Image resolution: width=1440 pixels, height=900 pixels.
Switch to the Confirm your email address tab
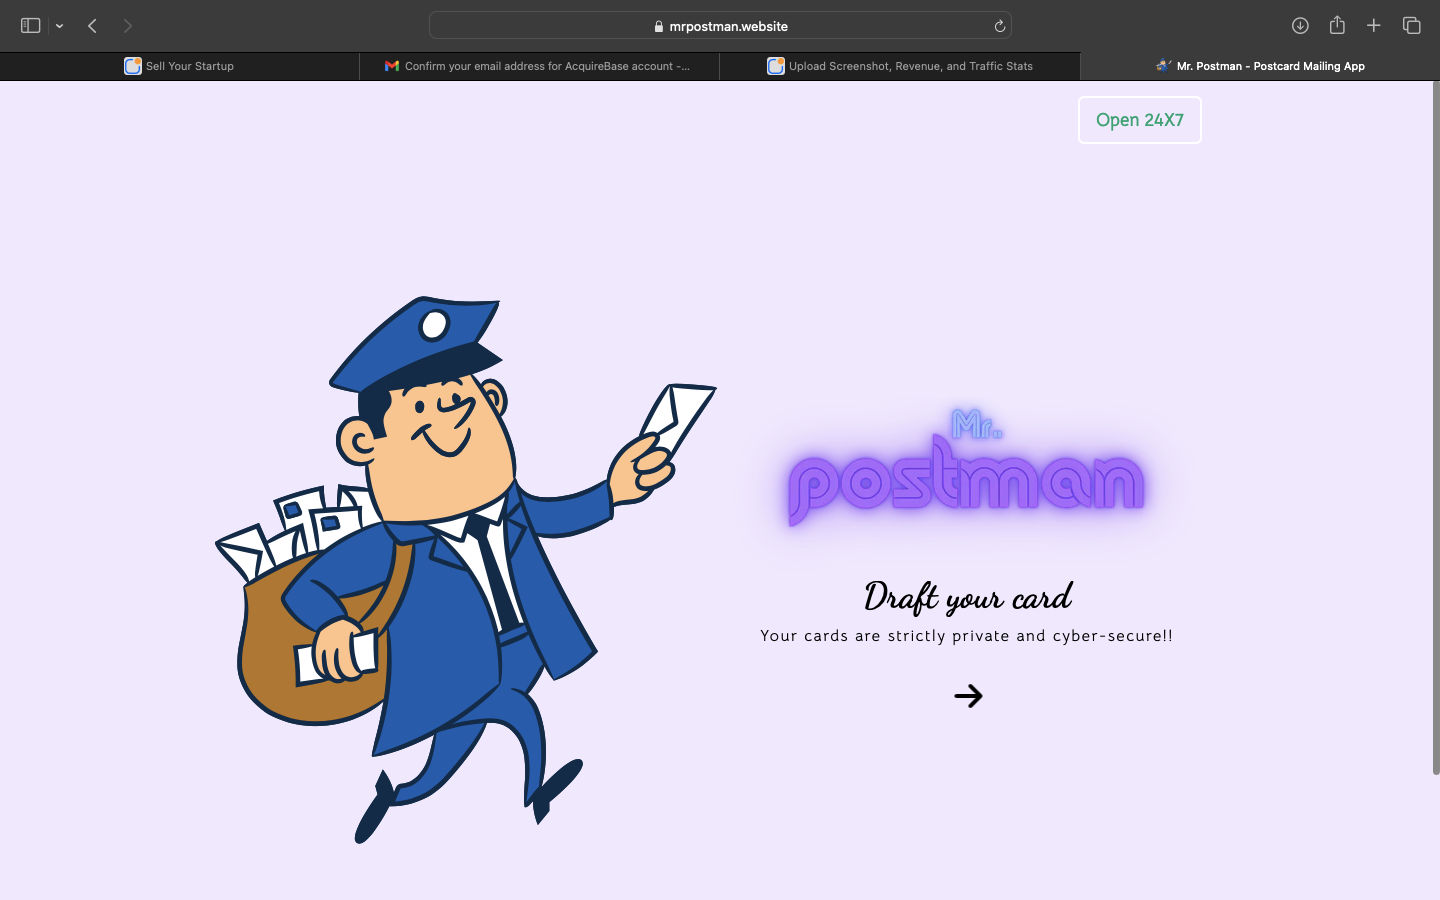(x=540, y=66)
